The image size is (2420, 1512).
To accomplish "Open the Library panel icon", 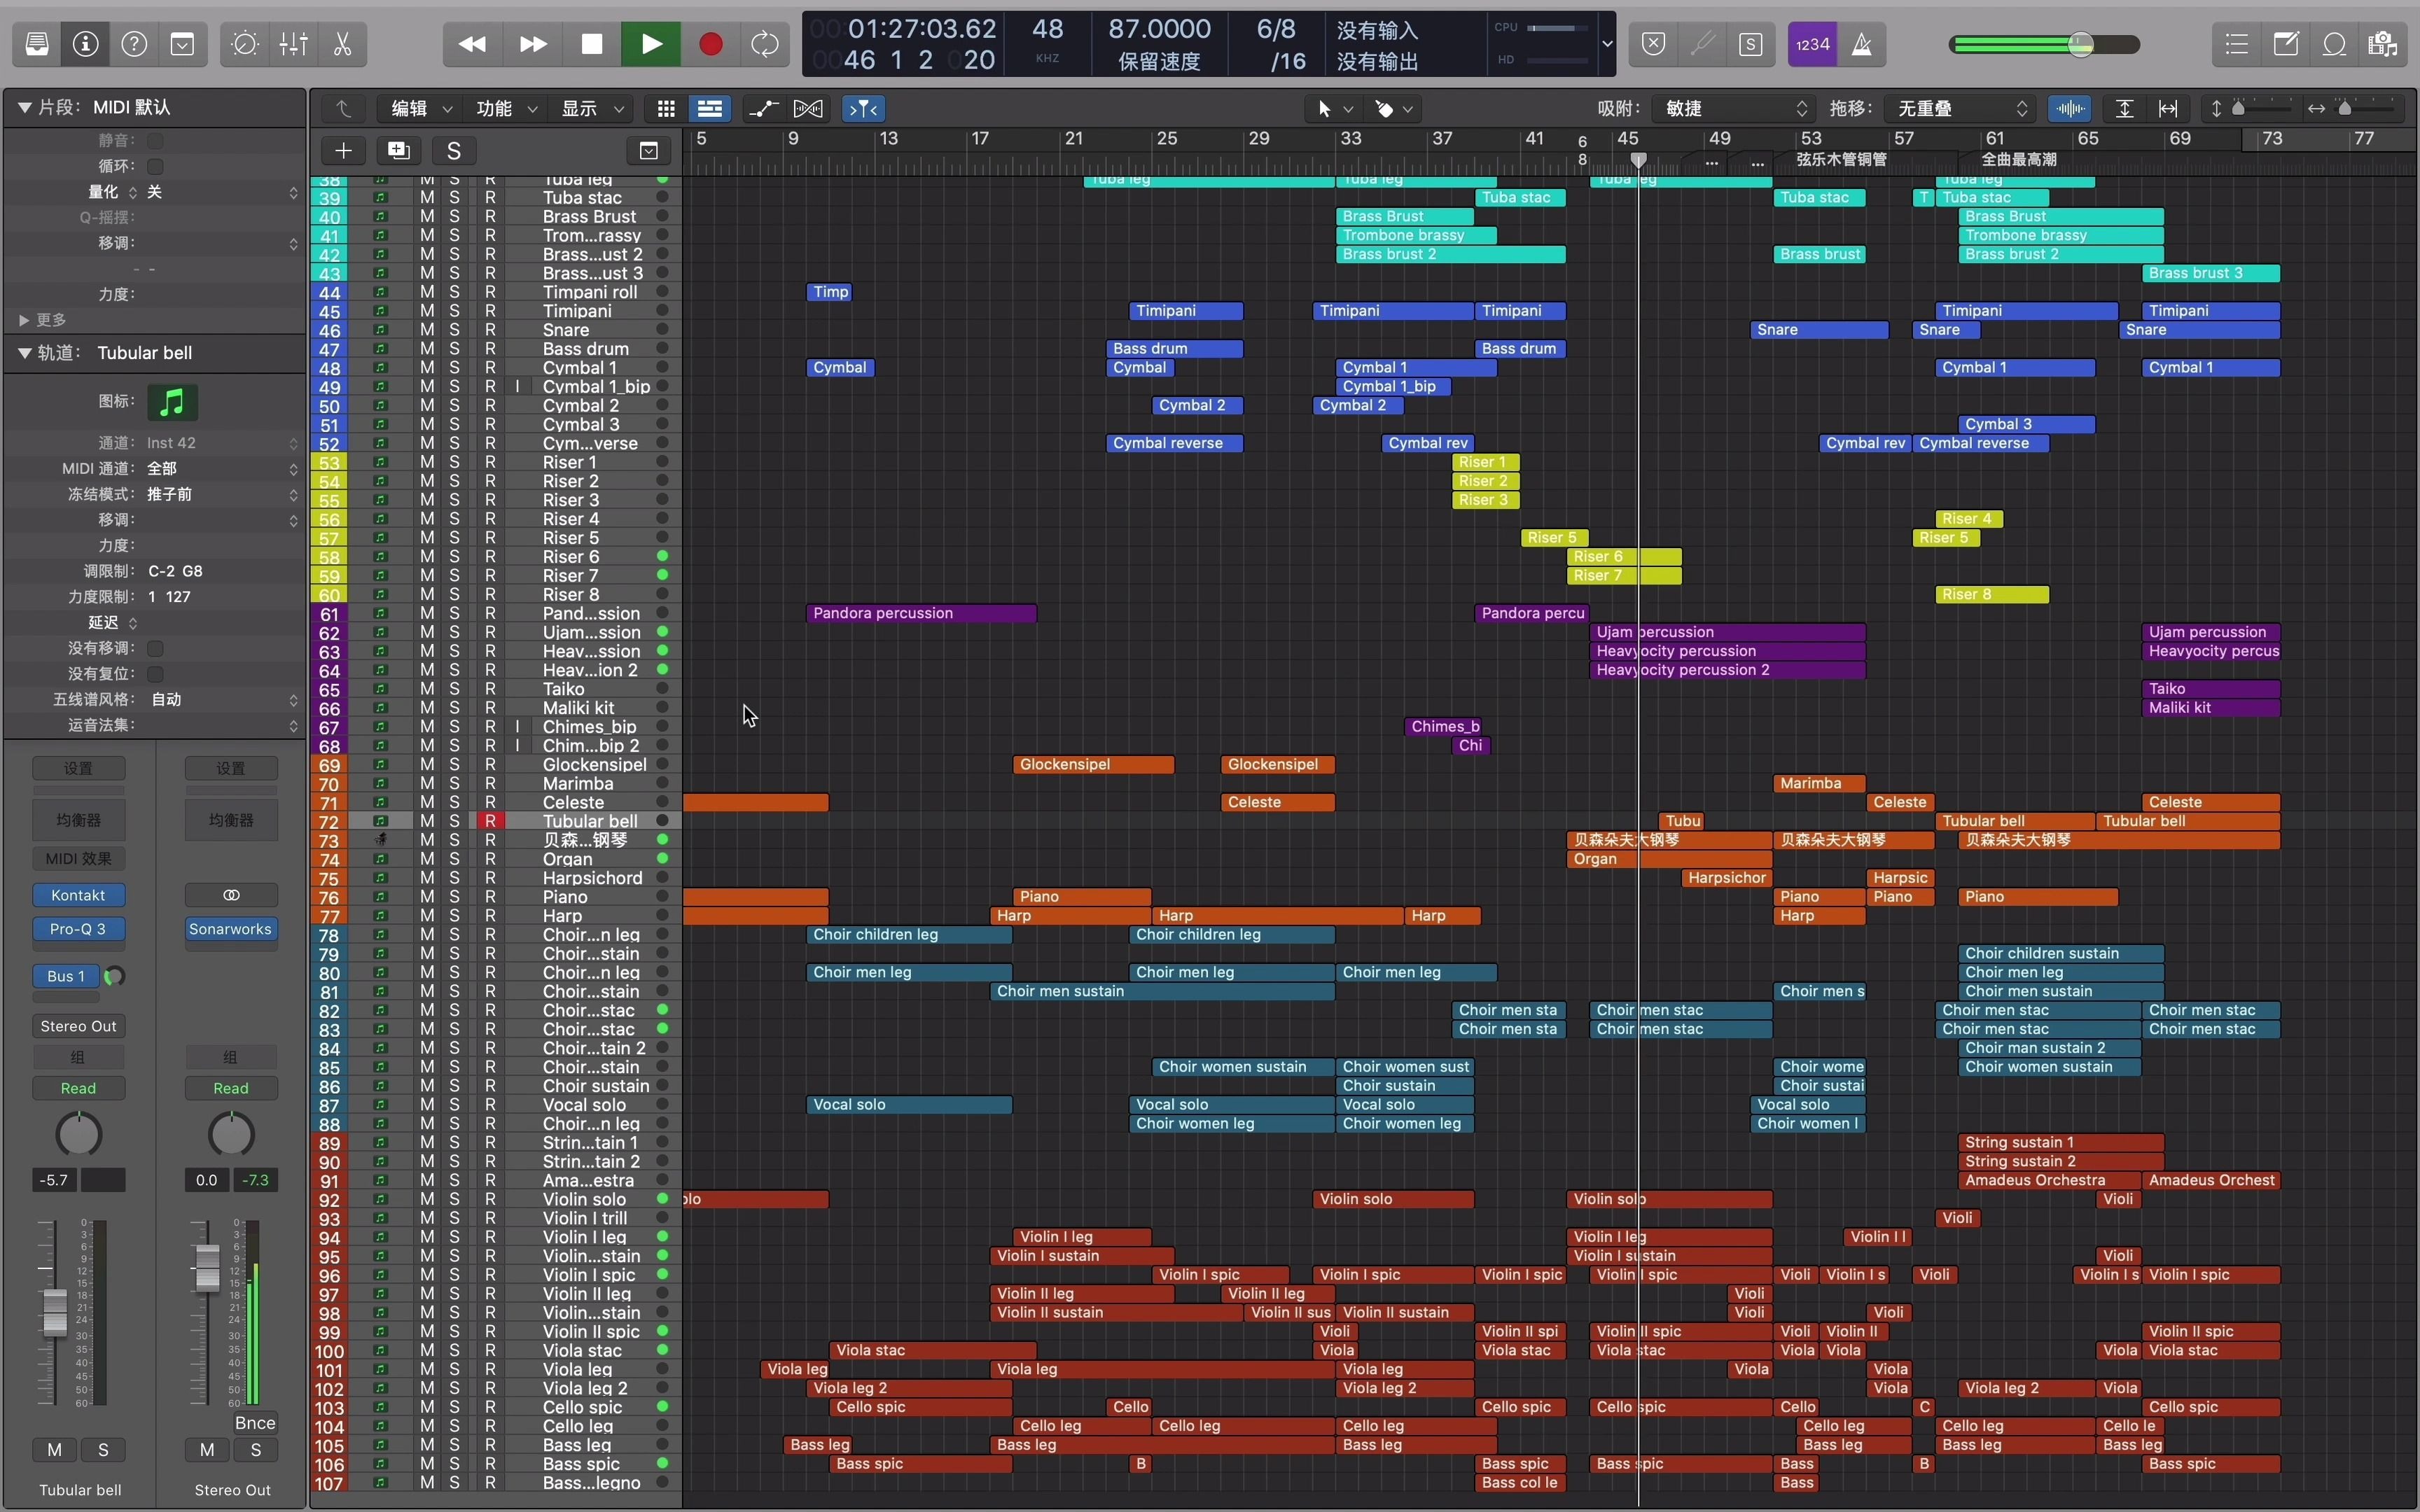I will coord(37,44).
